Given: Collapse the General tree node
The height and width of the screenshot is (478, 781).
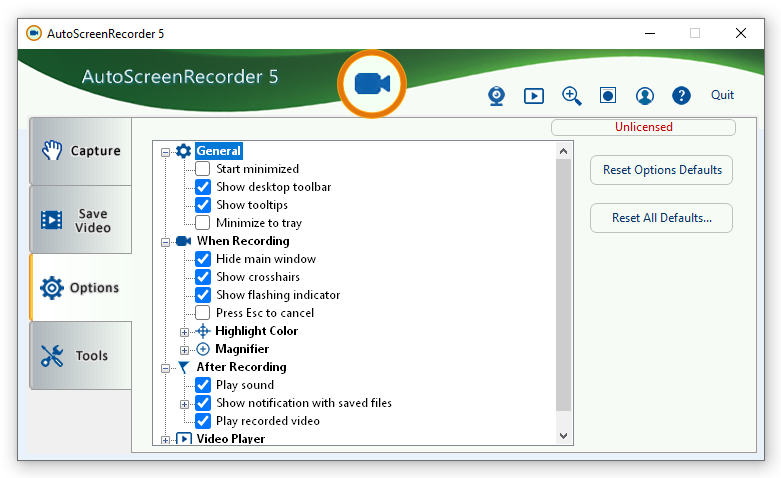Looking at the screenshot, I should coord(165,152).
